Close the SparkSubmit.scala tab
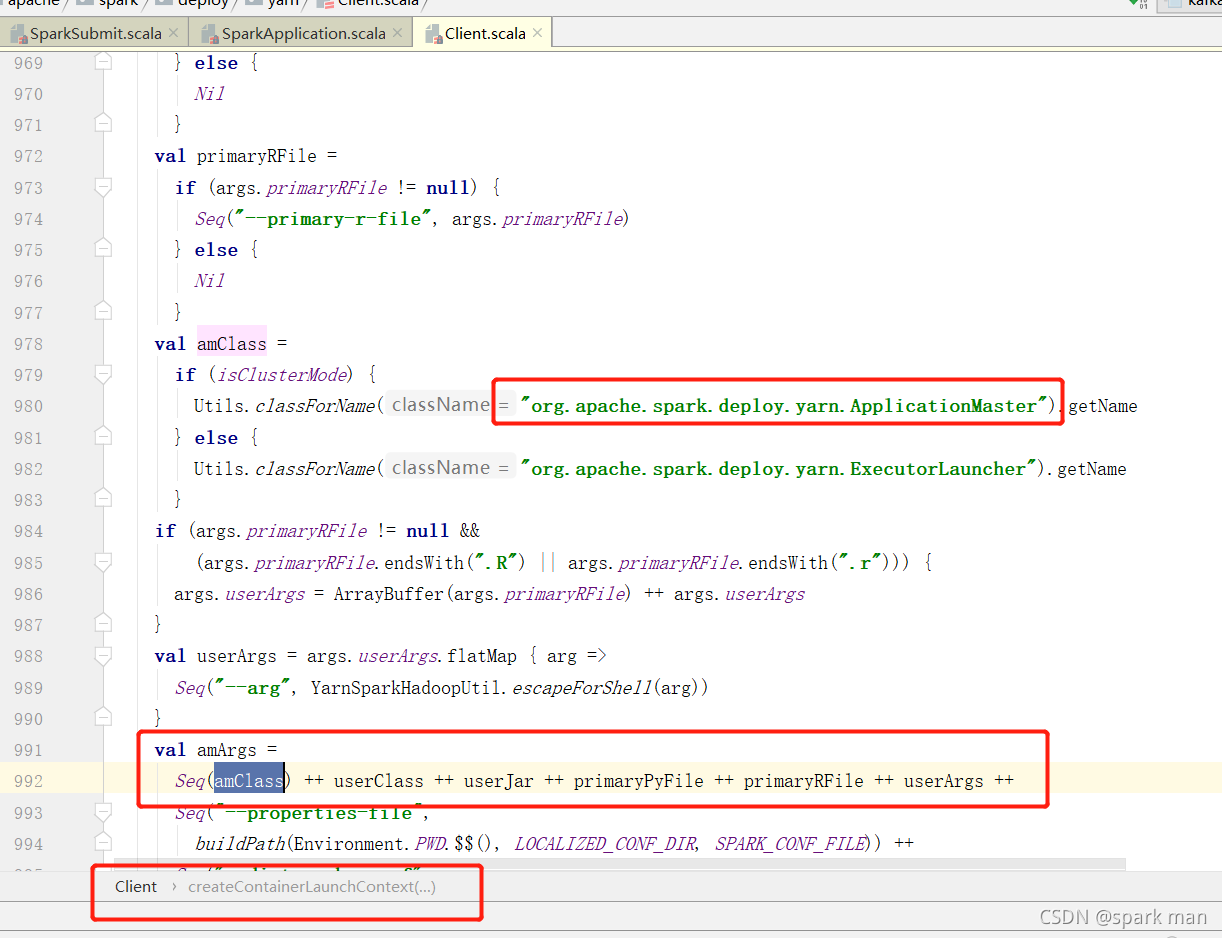The width and height of the screenshot is (1222, 938). [174, 33]
